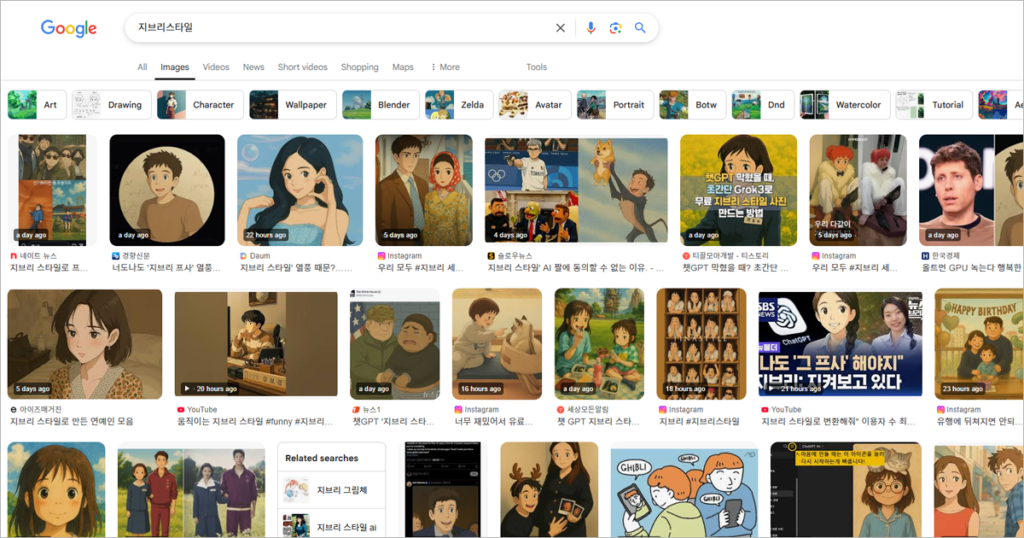The width and height of the screenshot is (1024, 538).
Task: Select the Botw filter chip
Action: point(692,104)
